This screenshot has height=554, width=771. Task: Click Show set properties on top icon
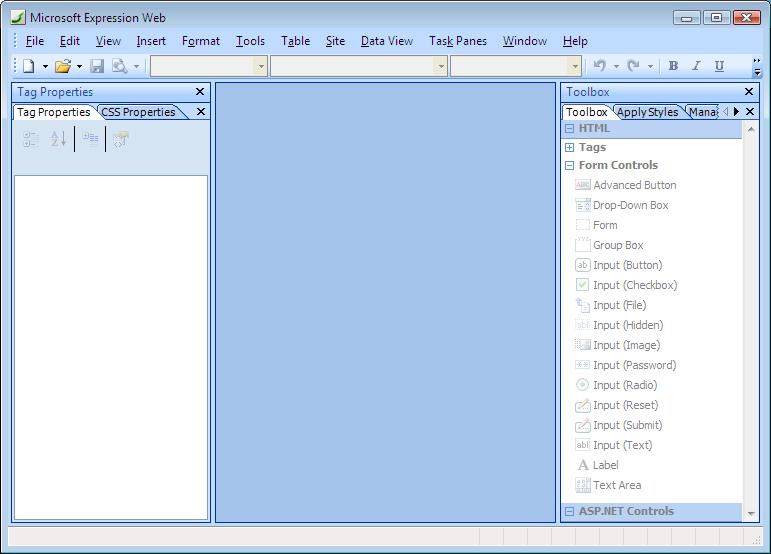(90, 139)
